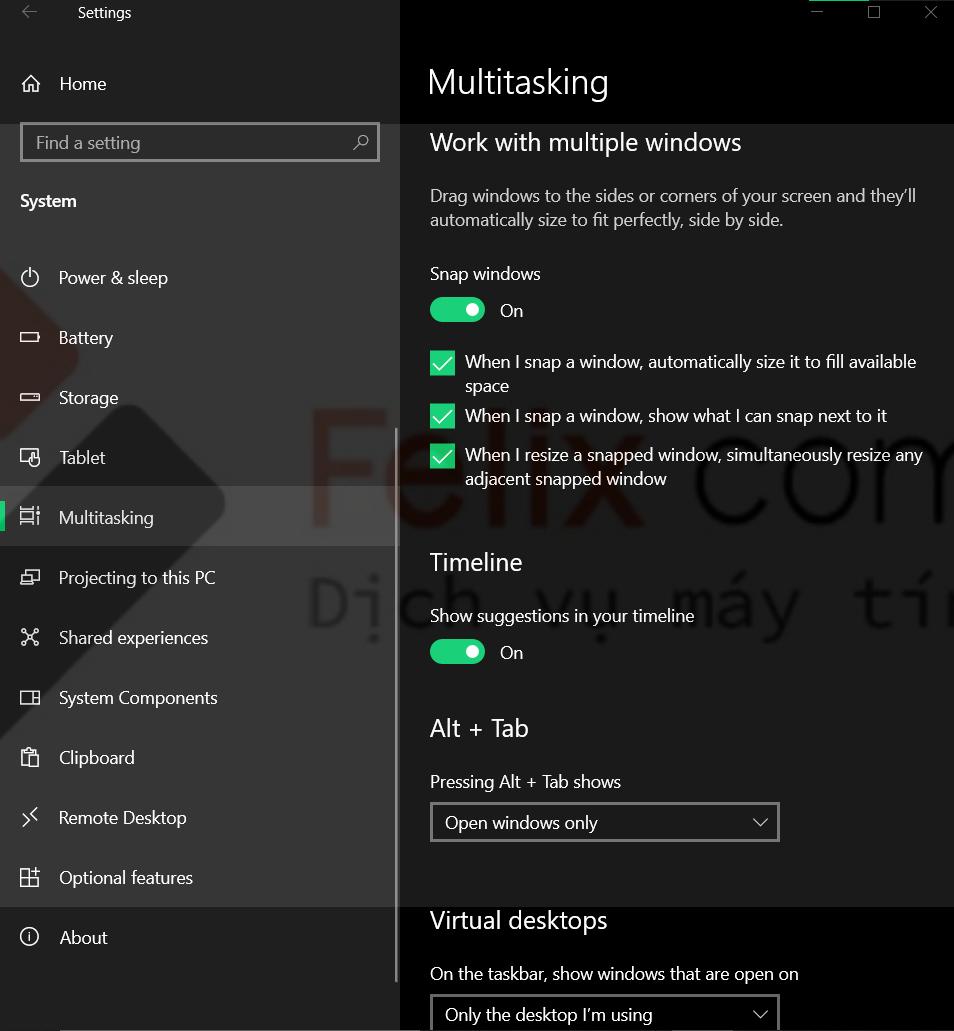Click the Tablet icon in sidebar
Viewport: 954px width, 1031px height.
[x=31, y=458]
